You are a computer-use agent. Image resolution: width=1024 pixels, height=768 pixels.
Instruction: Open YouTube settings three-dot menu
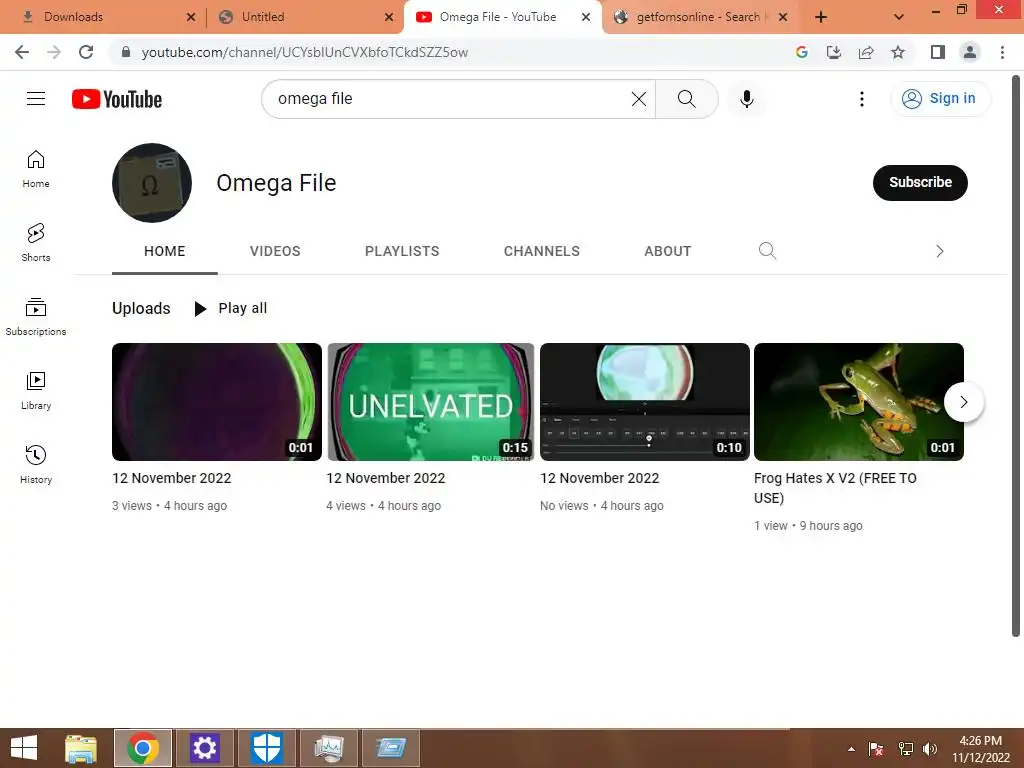[861, 99]
